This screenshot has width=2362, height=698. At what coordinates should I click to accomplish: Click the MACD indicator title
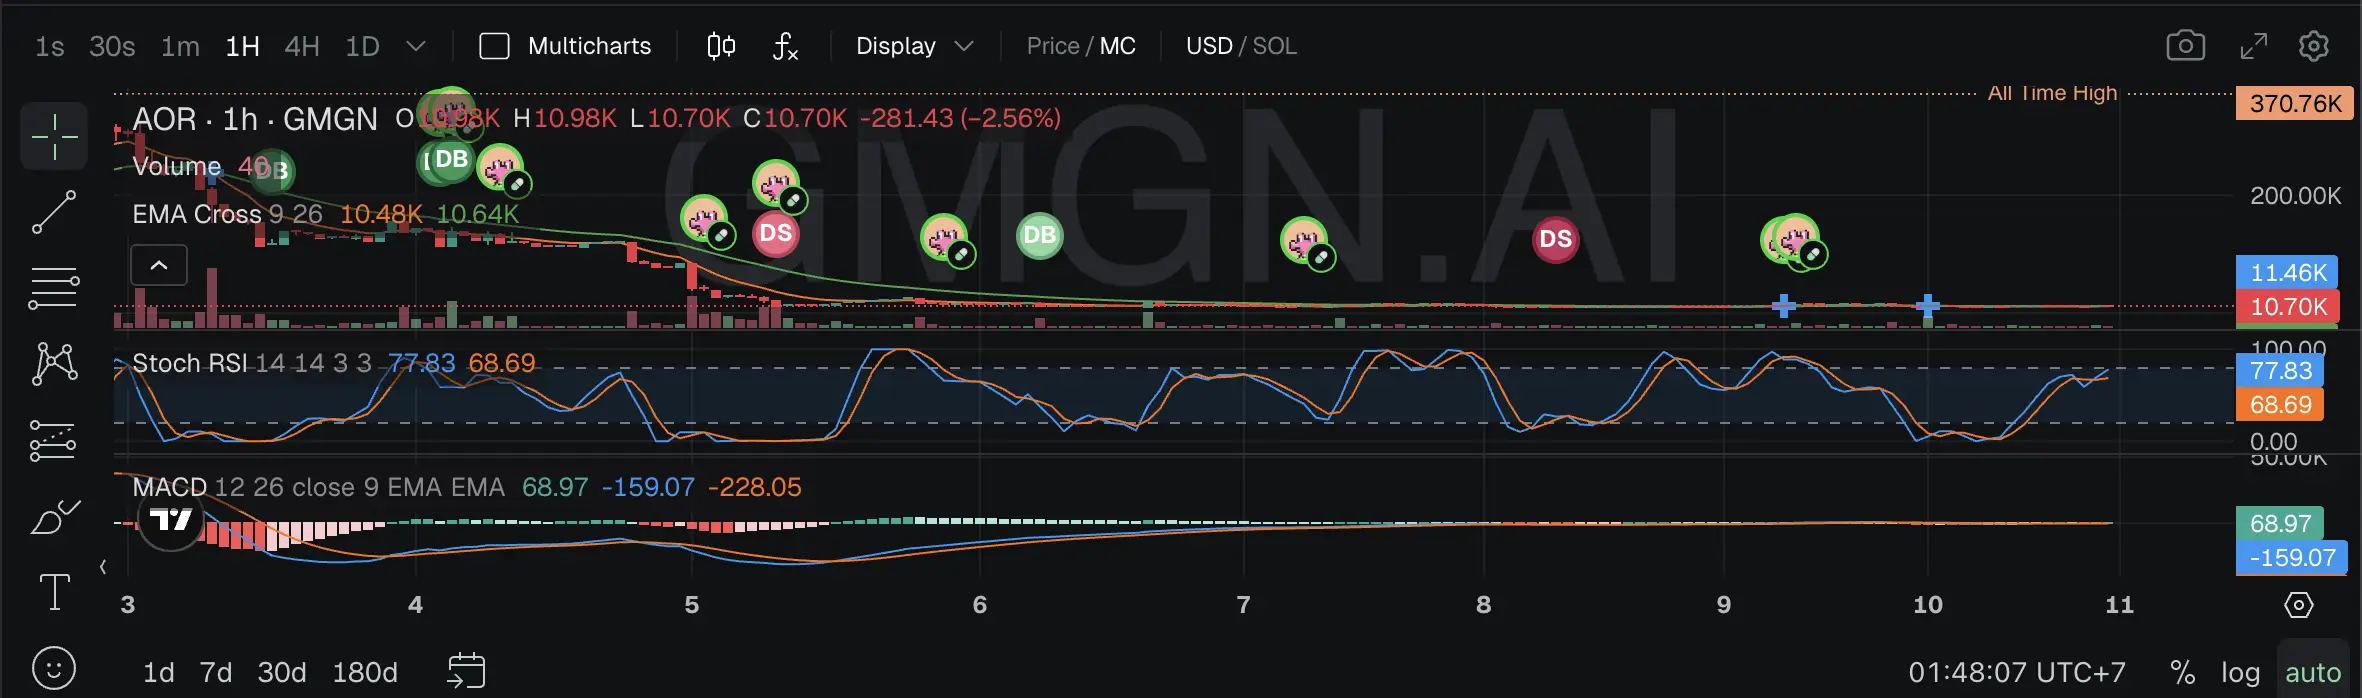[x=169, y=487]
